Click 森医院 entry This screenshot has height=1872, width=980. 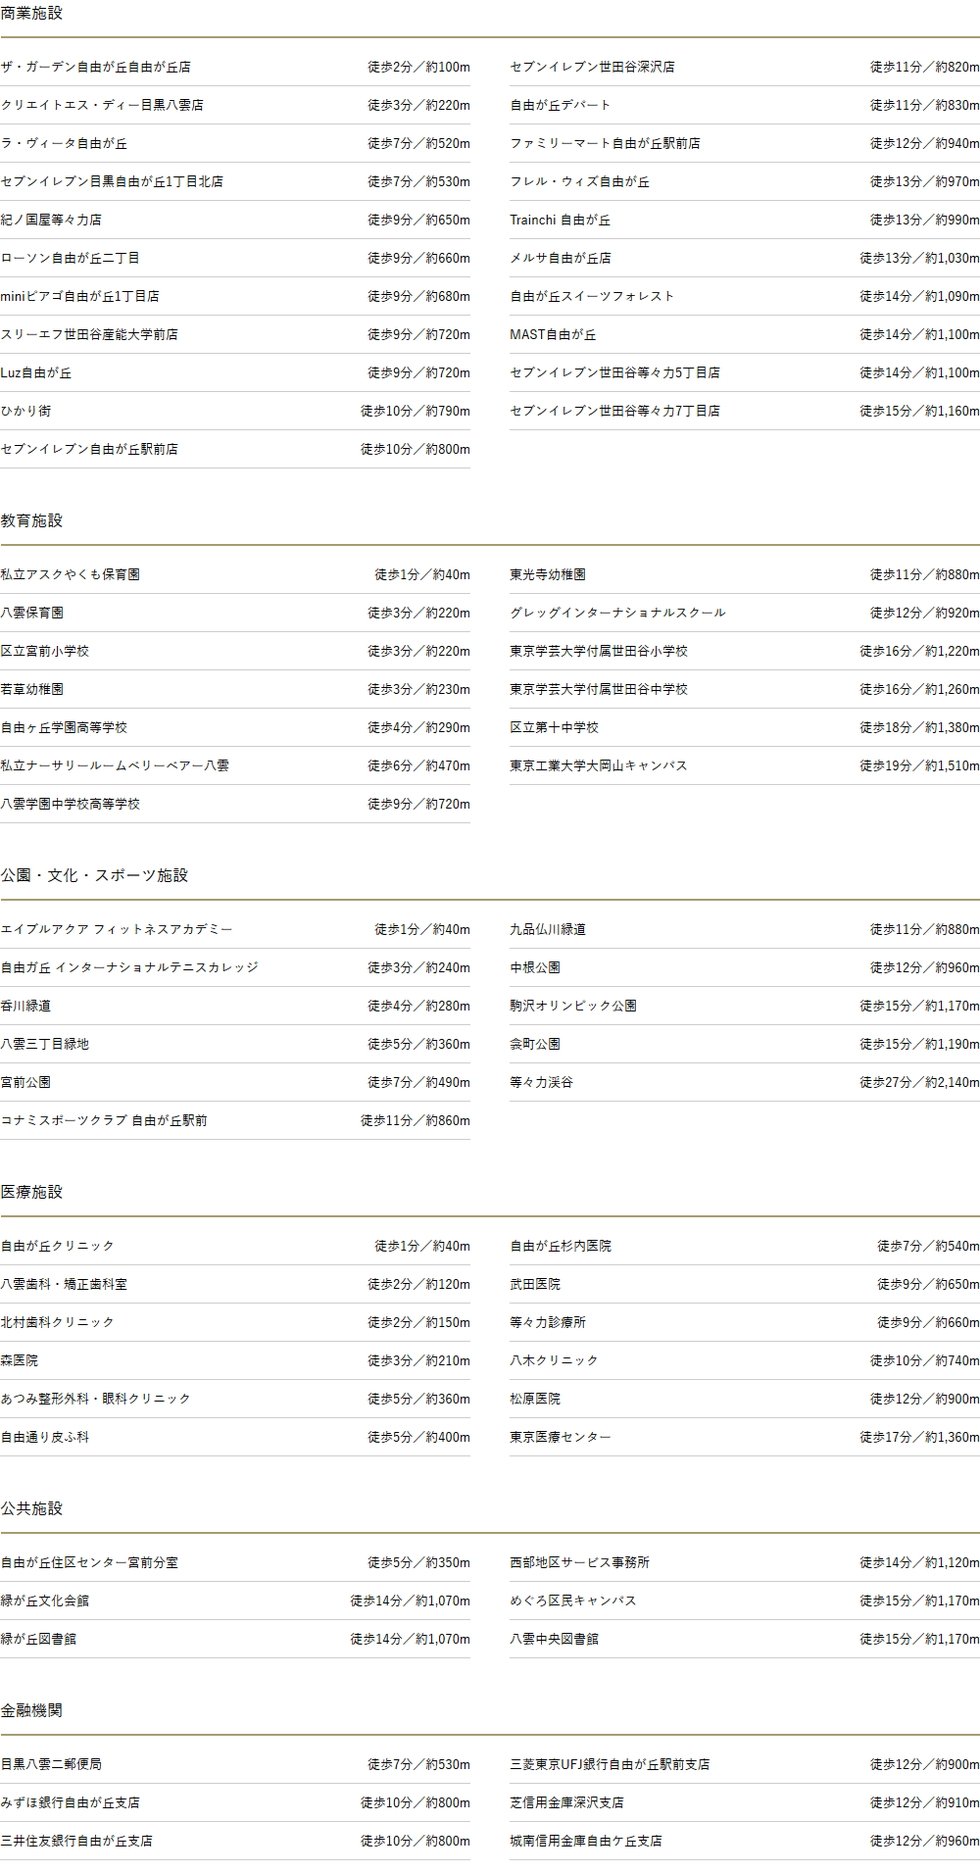point(235,1361)
